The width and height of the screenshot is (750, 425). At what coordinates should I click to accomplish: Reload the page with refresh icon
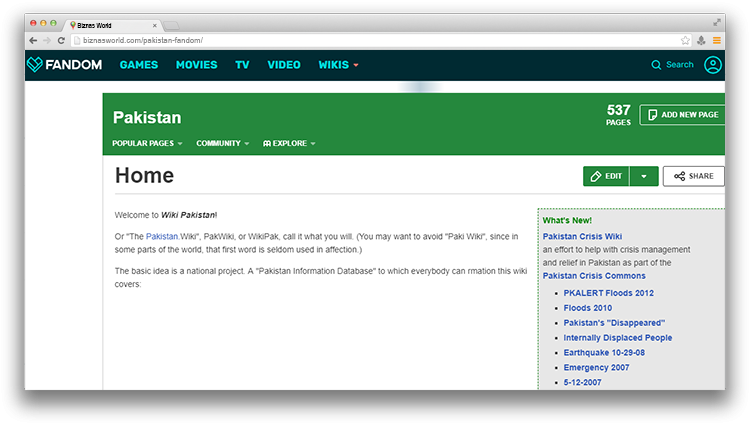click(62, 40)
